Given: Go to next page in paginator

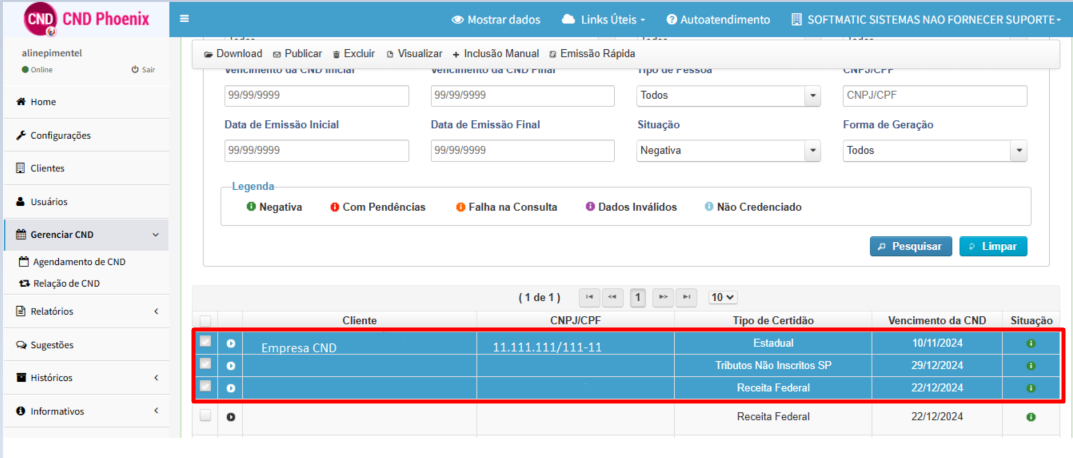Looking at the screenshot, I should (662, 297).
